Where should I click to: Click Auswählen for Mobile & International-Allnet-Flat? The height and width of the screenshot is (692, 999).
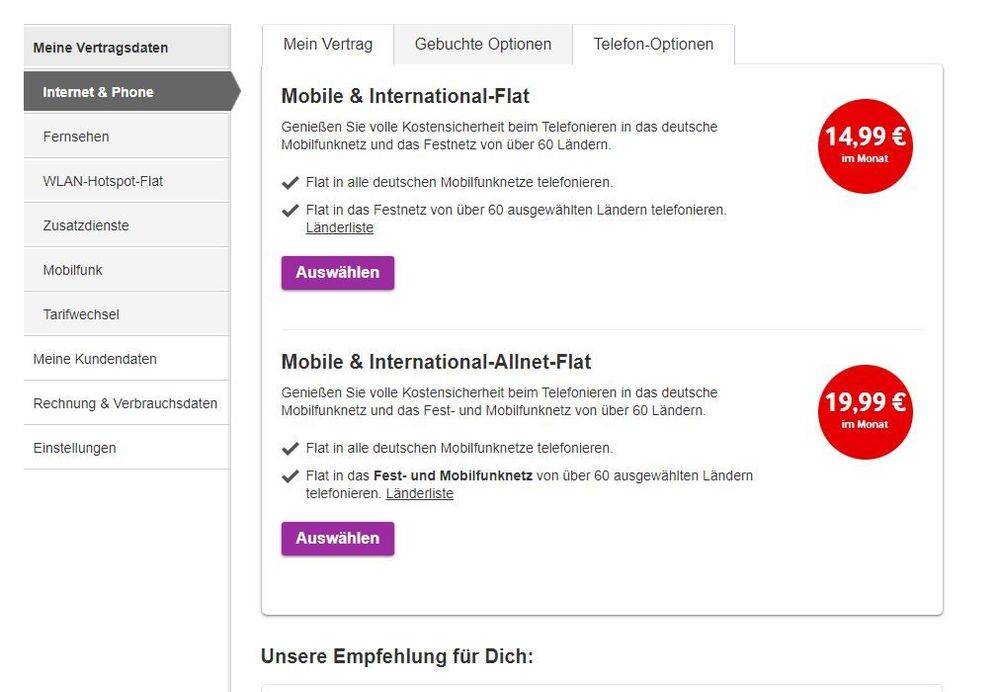(338, 538)
